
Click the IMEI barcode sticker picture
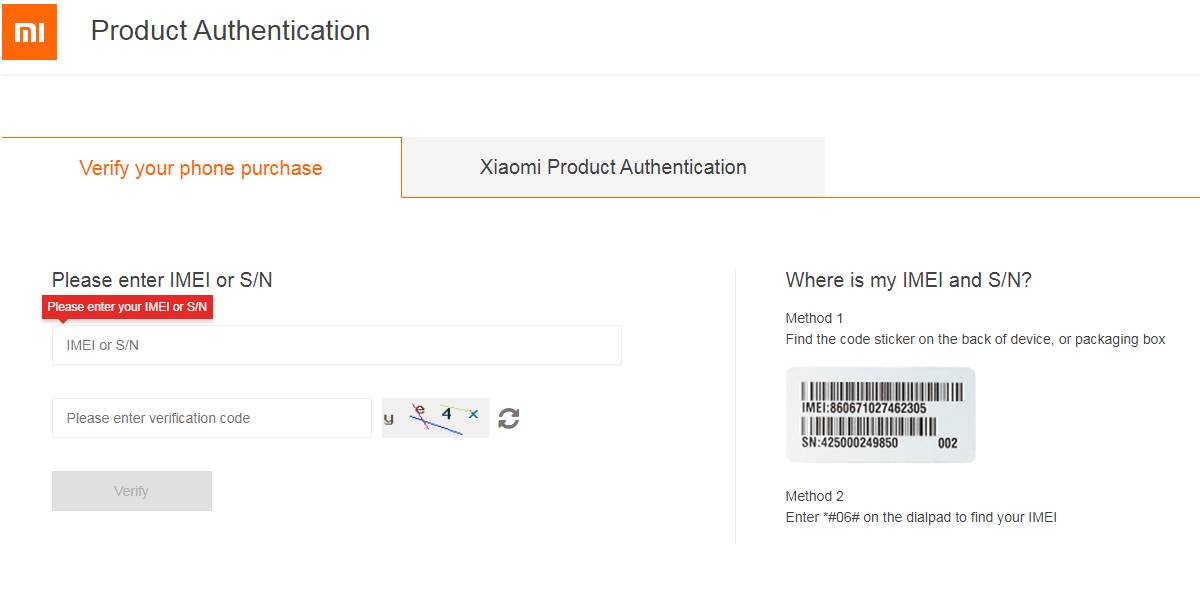(x=880, y=415)
